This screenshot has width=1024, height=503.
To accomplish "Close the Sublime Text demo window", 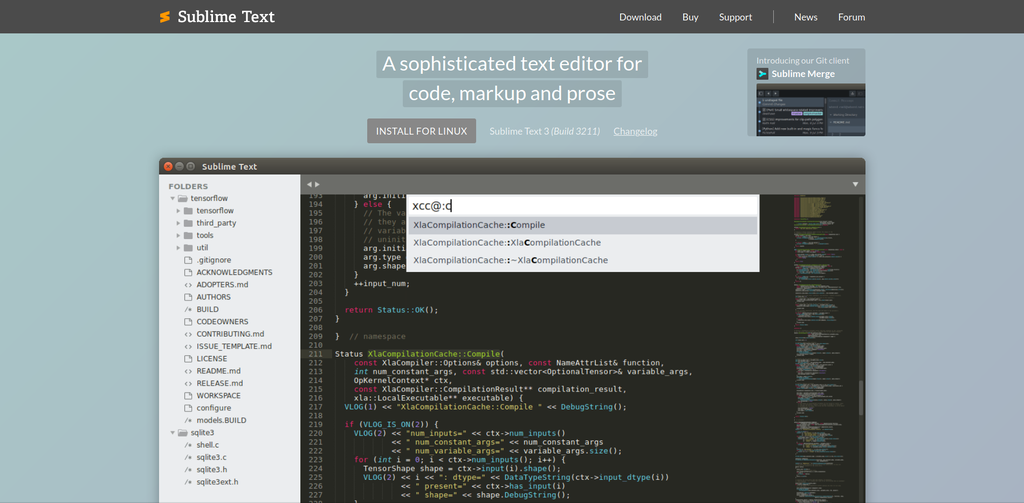I will 168,167.
